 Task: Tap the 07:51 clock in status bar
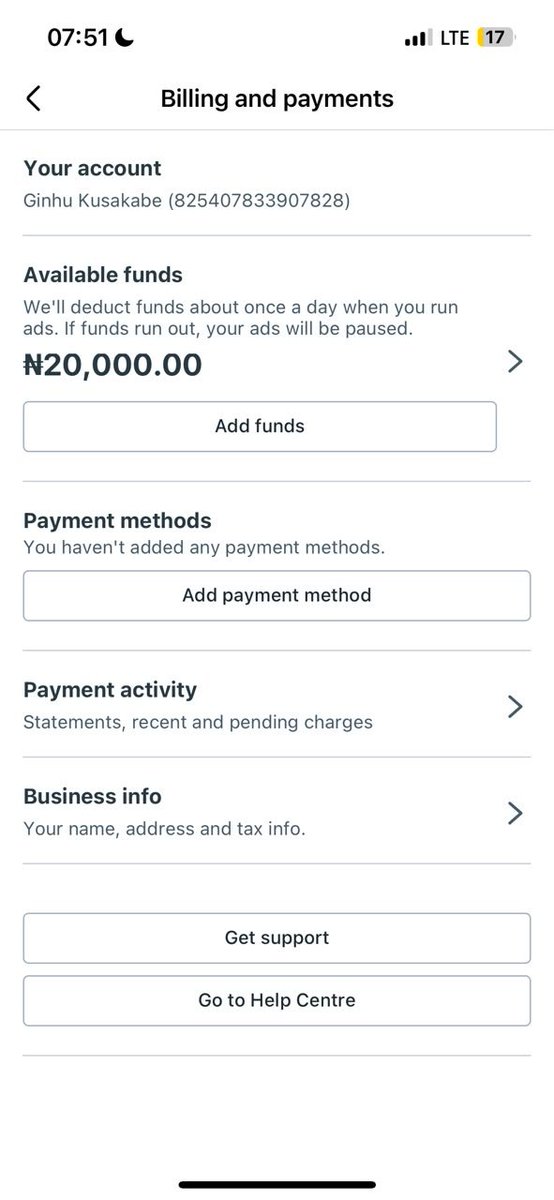tap(80, 38)
